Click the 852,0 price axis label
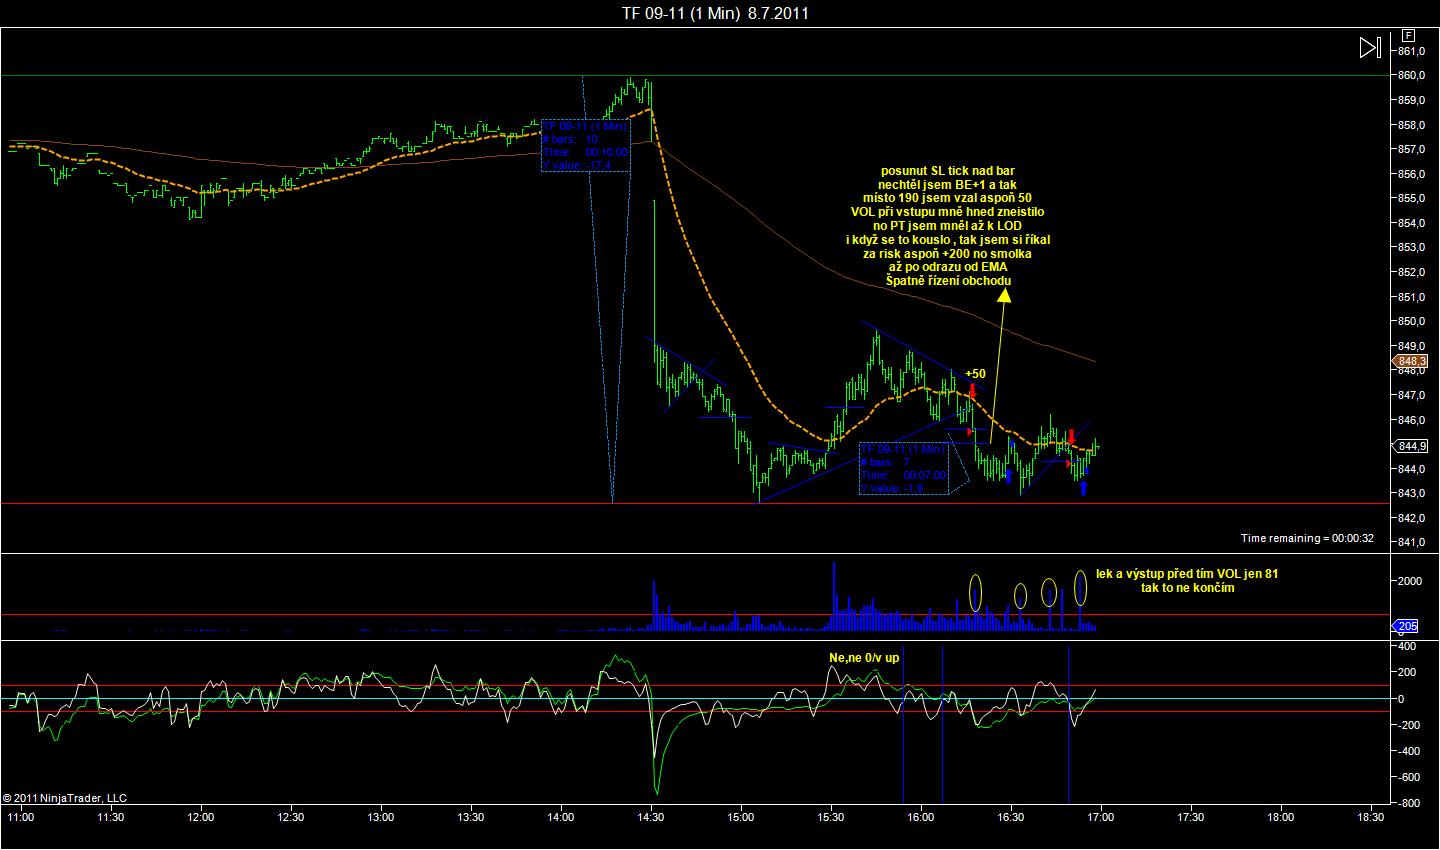 tap(1411, 272)
